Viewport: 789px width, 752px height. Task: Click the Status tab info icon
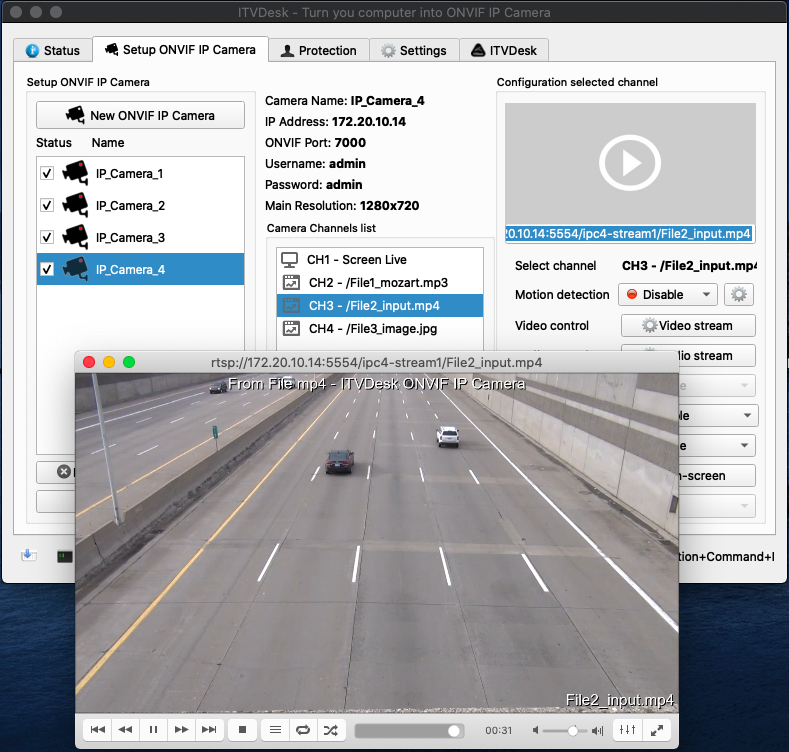(32, 50)
